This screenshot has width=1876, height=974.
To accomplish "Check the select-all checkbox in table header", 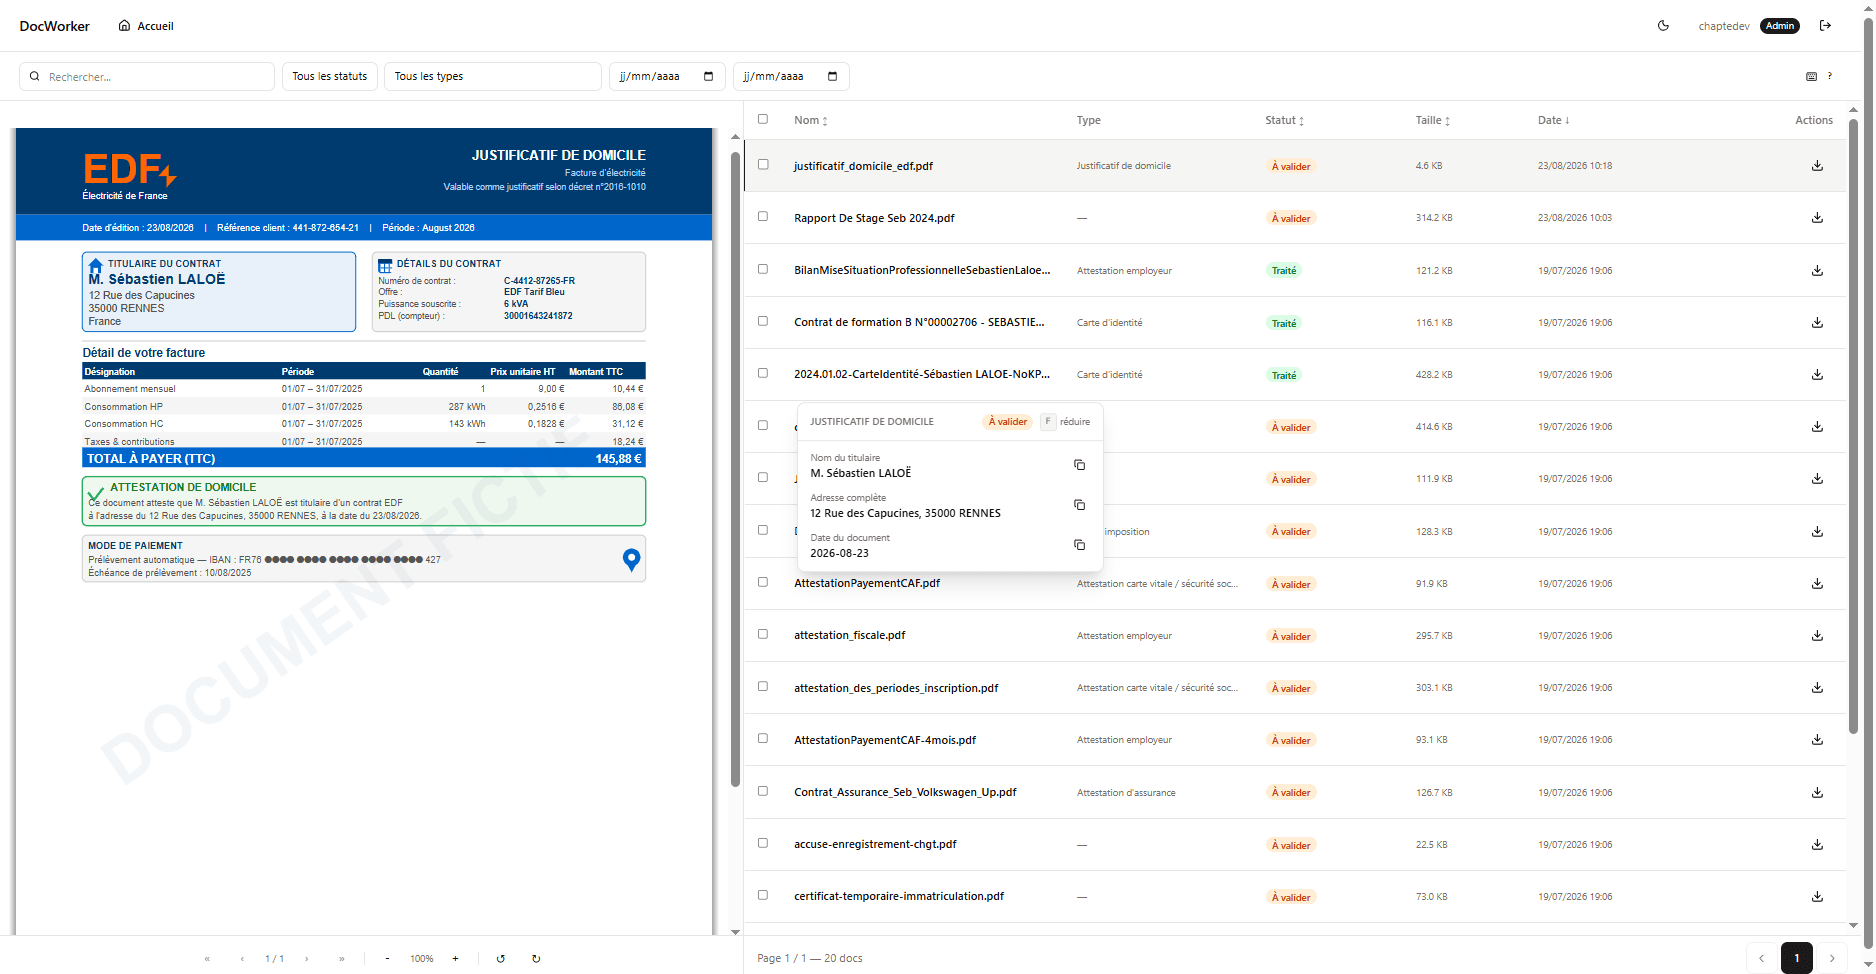I will 763,119.
